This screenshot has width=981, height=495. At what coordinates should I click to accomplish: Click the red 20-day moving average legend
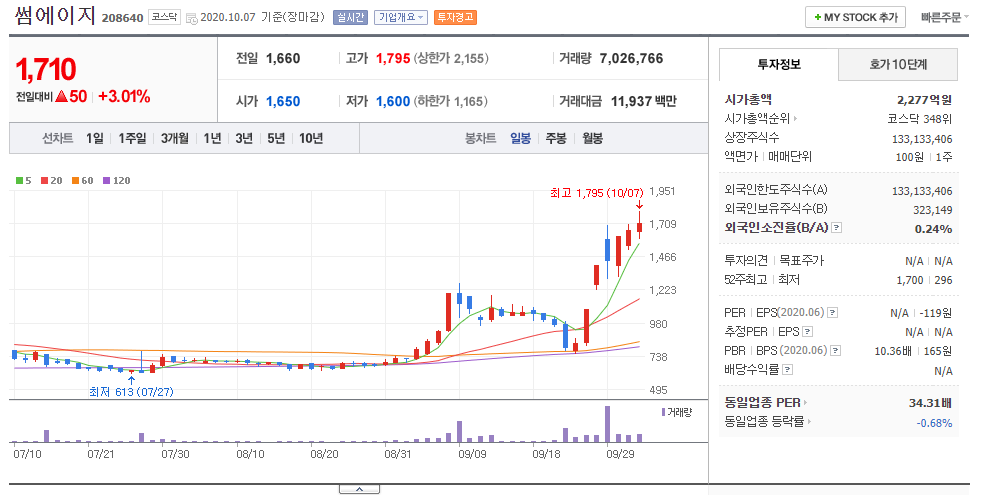pyautogui.click(x=52, y=180)
